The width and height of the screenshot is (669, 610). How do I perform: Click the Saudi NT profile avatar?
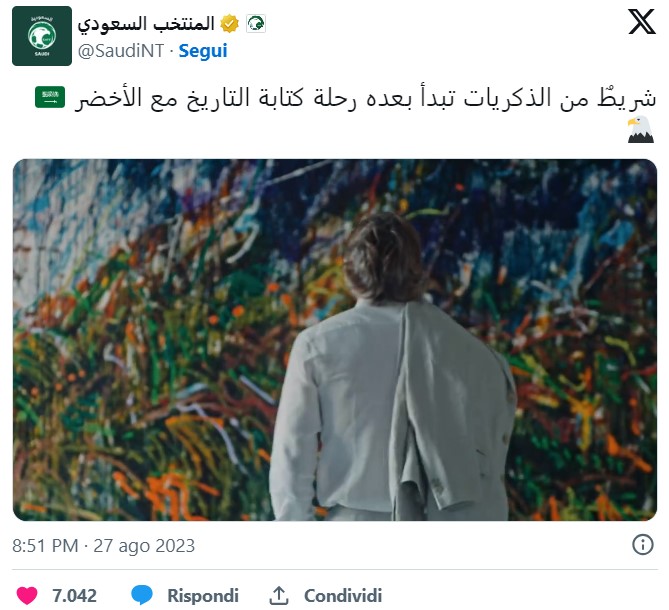[42, 36]
